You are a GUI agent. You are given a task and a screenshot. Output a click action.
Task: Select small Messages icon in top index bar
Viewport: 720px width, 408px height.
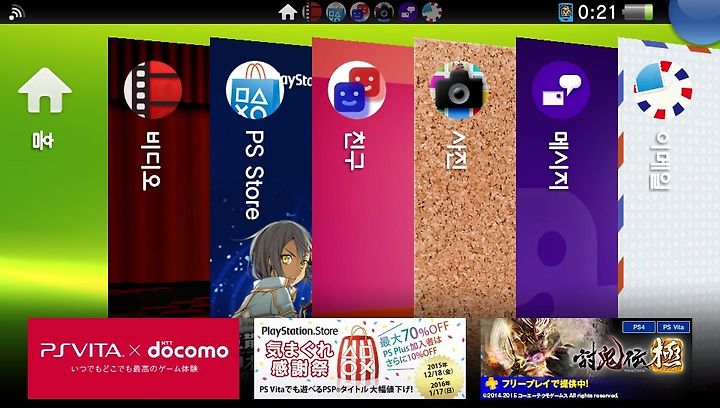pos(408,12)
